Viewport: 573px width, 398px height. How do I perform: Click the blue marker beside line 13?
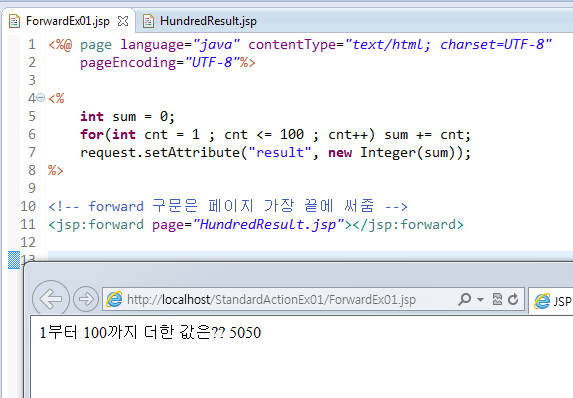14,260
